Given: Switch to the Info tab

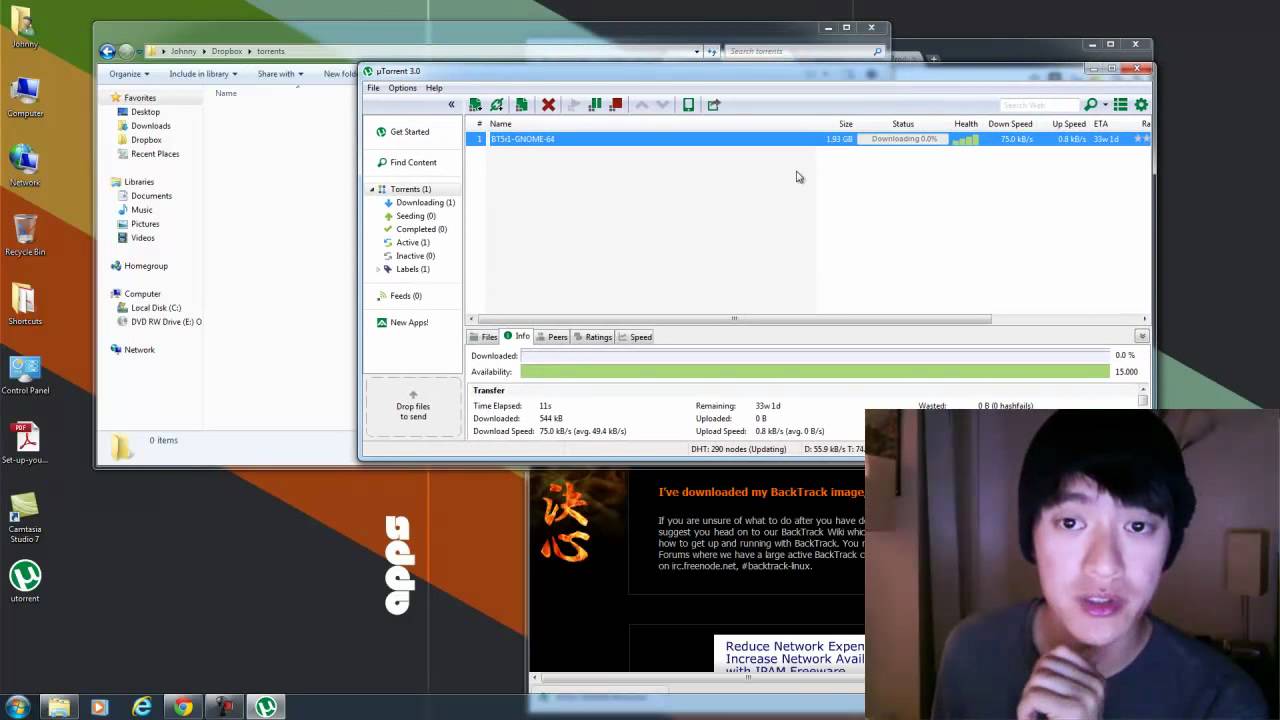Looking at the screenshot, I should pyautogui.click(x=516, y=336).
